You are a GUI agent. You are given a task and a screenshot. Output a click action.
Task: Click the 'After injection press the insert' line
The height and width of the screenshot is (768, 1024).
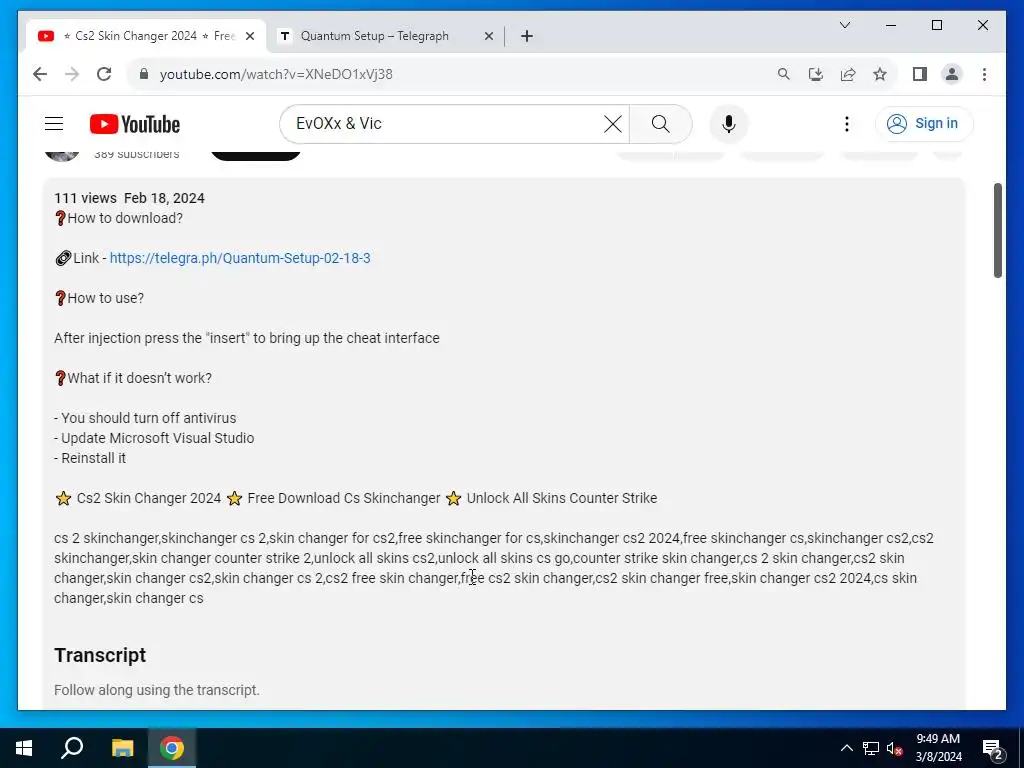(247, 338)
